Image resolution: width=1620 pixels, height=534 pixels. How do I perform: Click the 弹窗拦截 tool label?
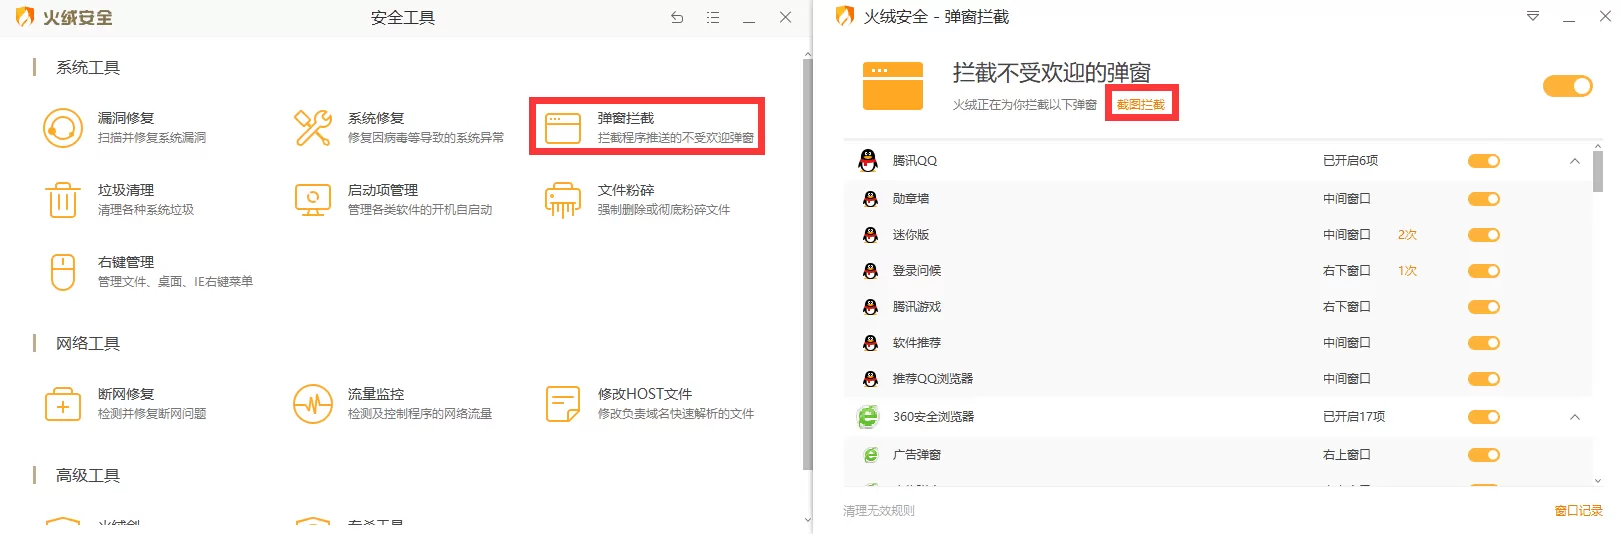tap(626, 118)
